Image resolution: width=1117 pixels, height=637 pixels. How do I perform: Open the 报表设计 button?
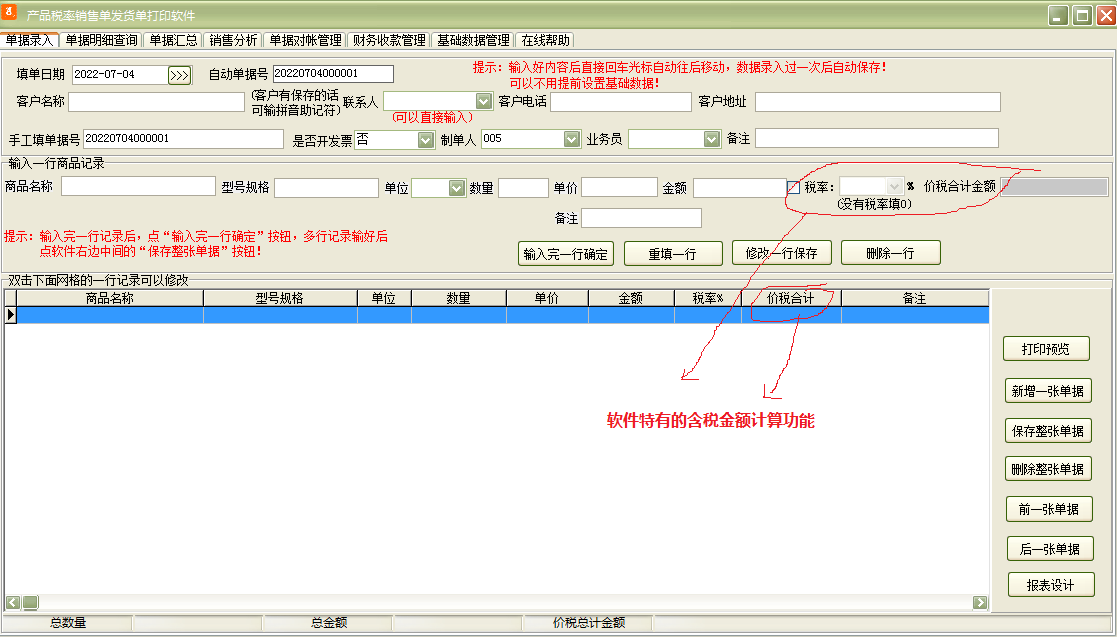1050,585
